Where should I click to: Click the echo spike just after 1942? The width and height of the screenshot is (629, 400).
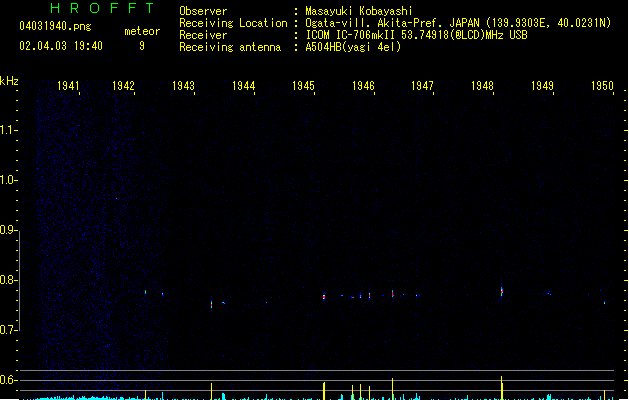pyautogui.click(x=146, y=292)
